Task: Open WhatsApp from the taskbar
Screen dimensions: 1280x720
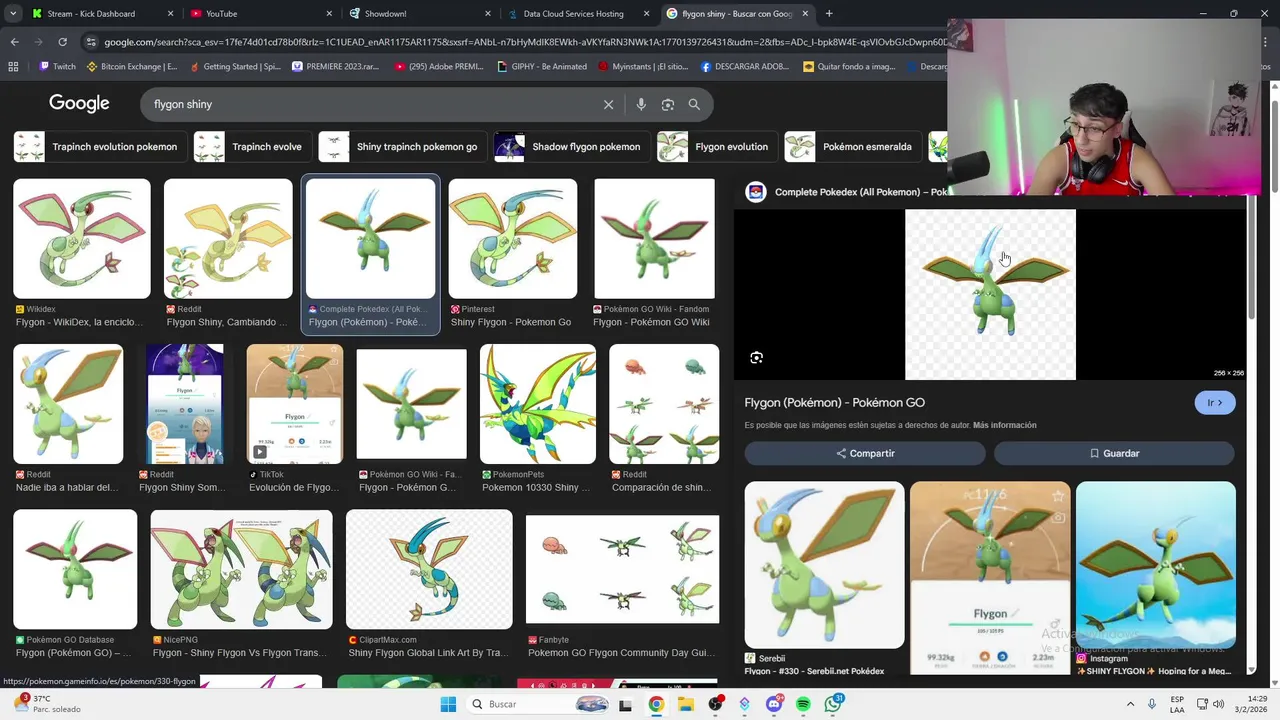Action: click(834, 704)
